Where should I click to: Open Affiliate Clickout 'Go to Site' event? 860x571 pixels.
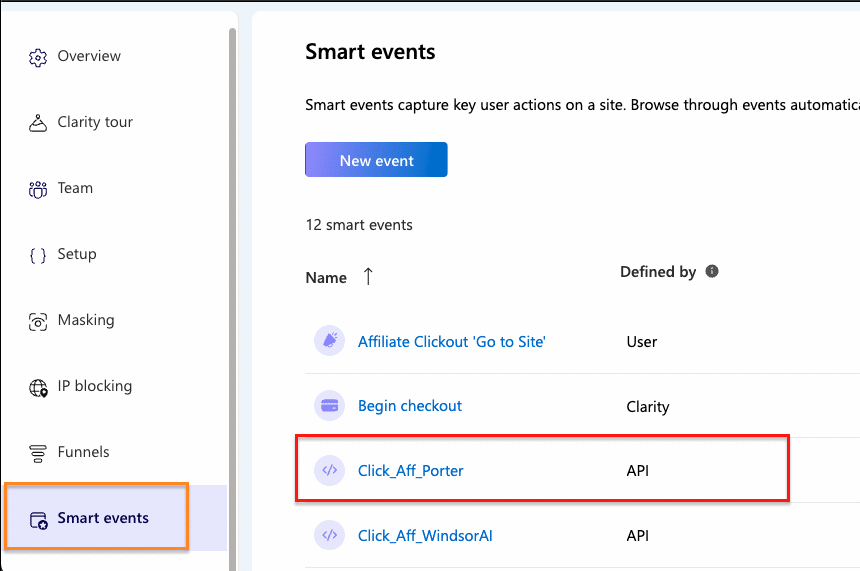[x=451, y=341]
